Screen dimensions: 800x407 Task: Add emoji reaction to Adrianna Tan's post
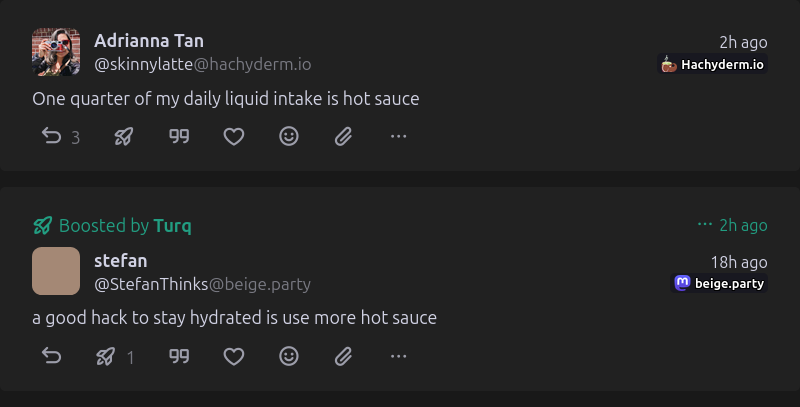tap(289, 136)
